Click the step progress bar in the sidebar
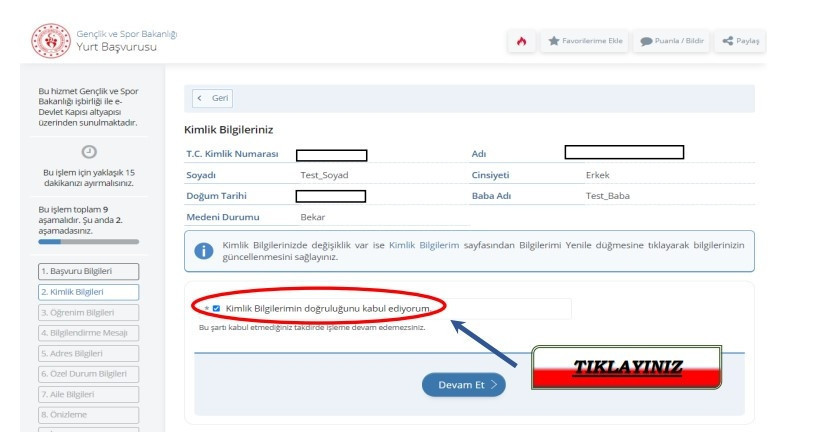This screenshot has width=823, height=438. 89,242
